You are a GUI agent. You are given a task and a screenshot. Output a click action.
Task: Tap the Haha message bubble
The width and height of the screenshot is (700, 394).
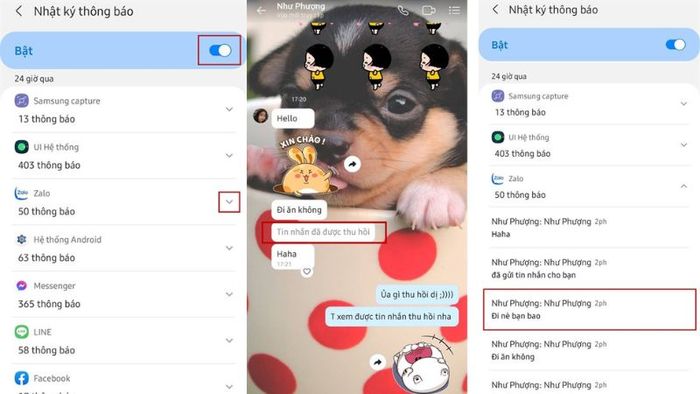coord(292,257)
